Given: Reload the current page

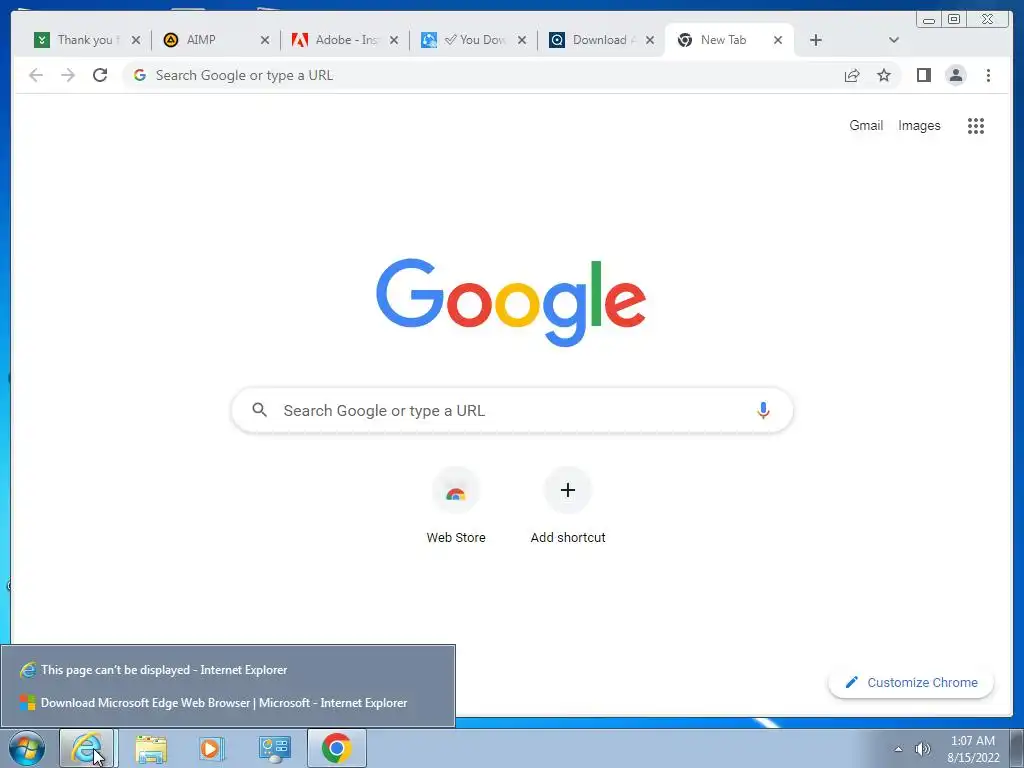Looking at the screenshot, I should [x=100, y=75].
